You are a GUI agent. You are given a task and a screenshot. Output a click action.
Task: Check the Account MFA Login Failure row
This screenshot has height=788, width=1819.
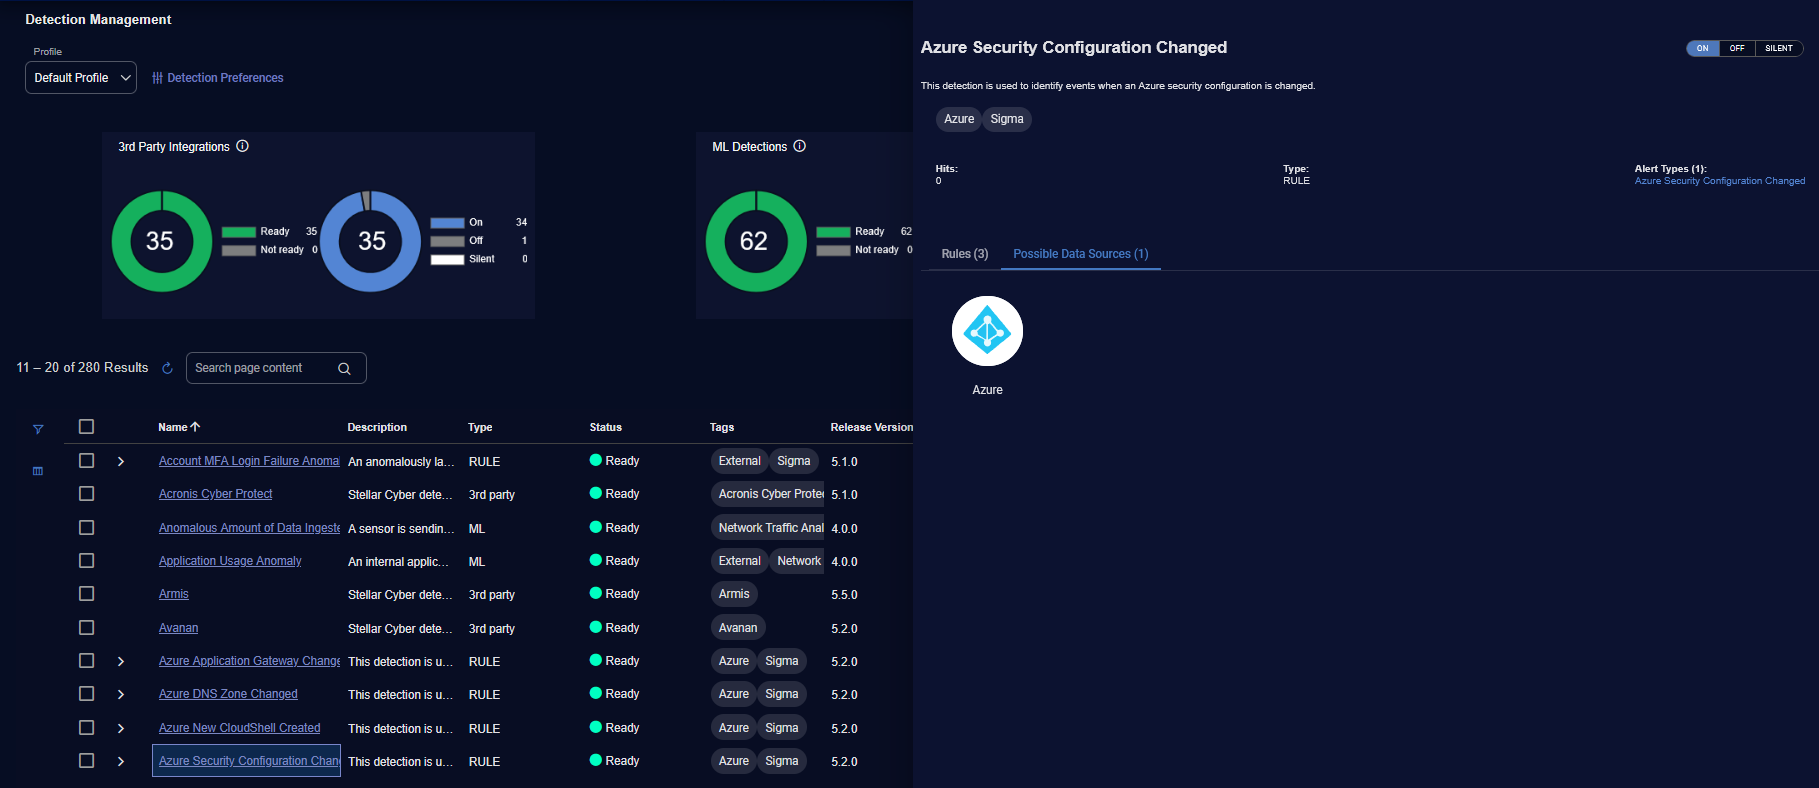(x=87, y=461)
